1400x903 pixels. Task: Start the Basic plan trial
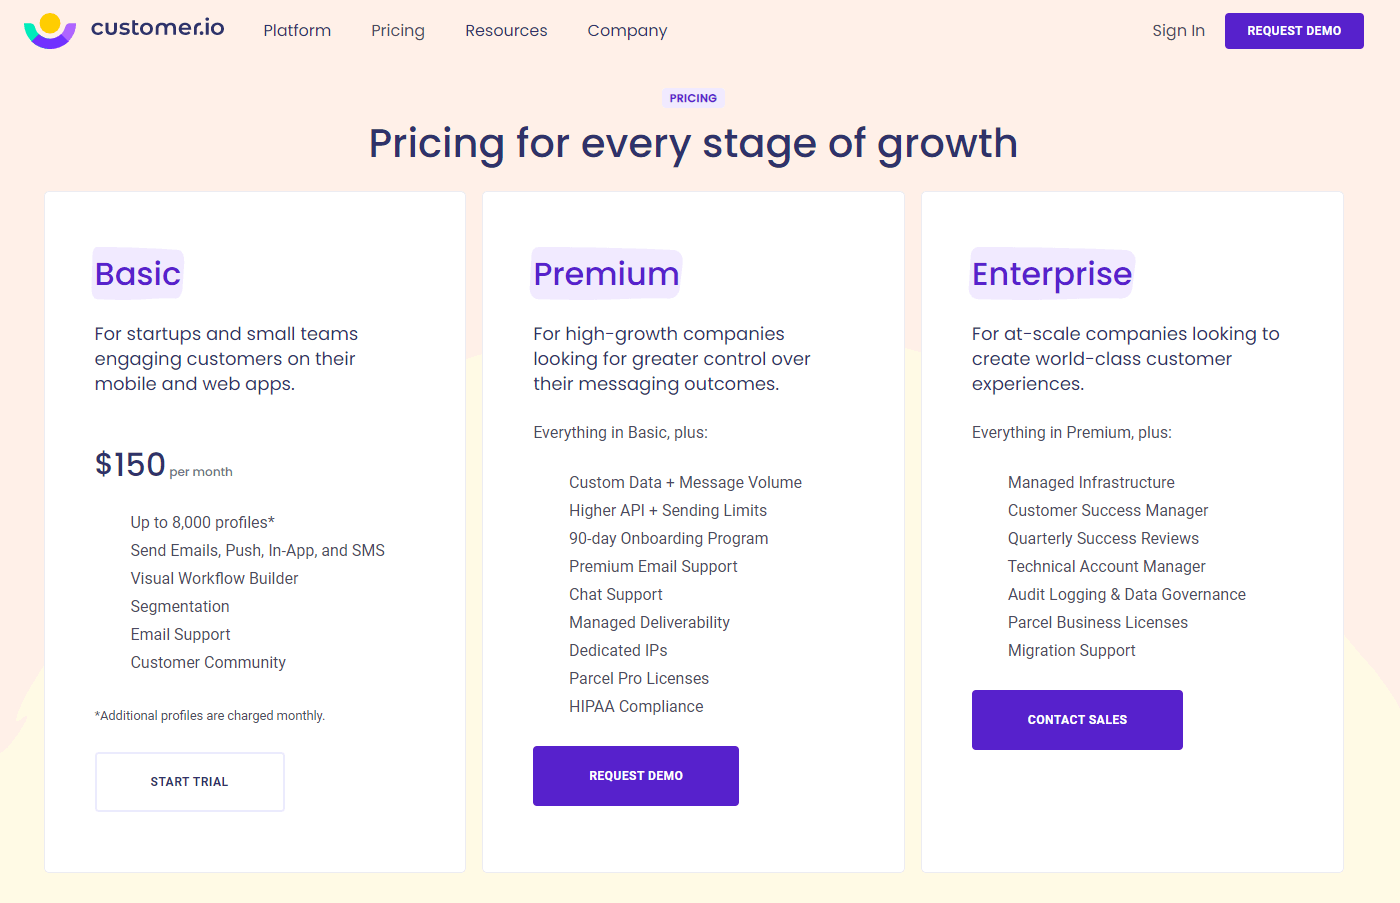click(x=190, y=782)
